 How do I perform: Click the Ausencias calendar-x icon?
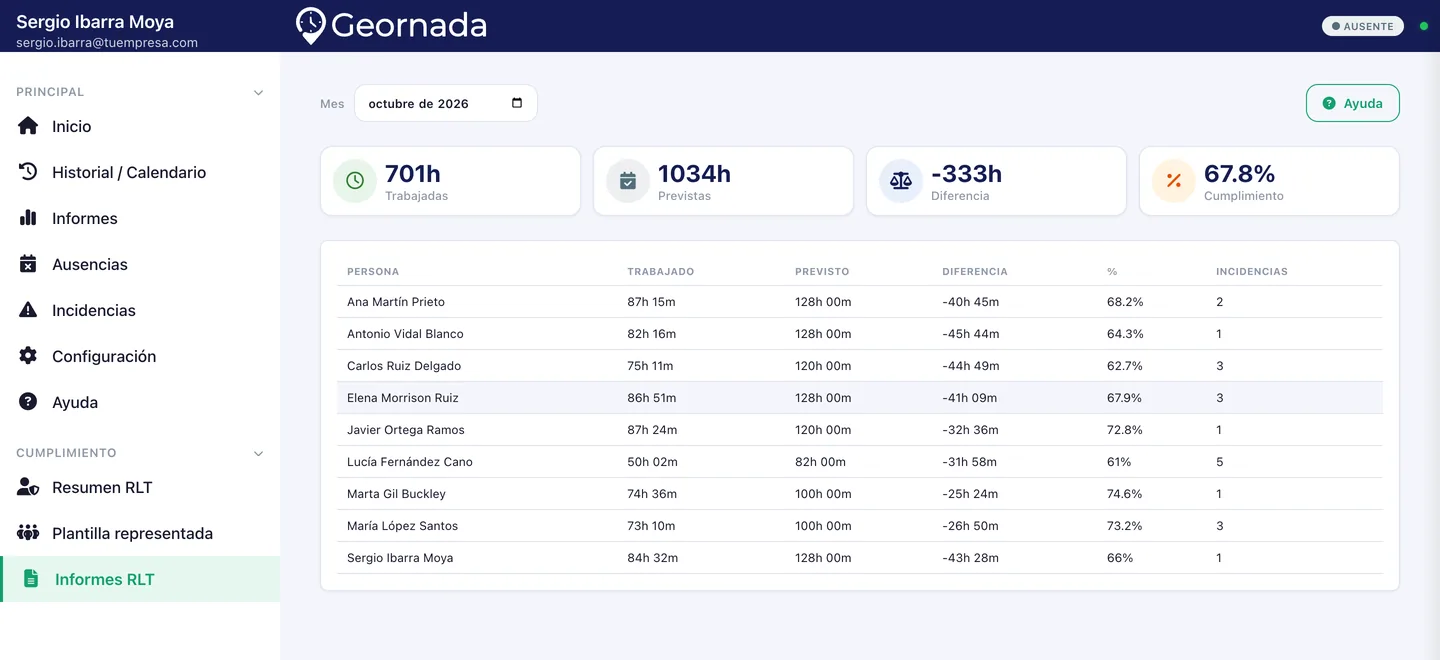[28, 264]
